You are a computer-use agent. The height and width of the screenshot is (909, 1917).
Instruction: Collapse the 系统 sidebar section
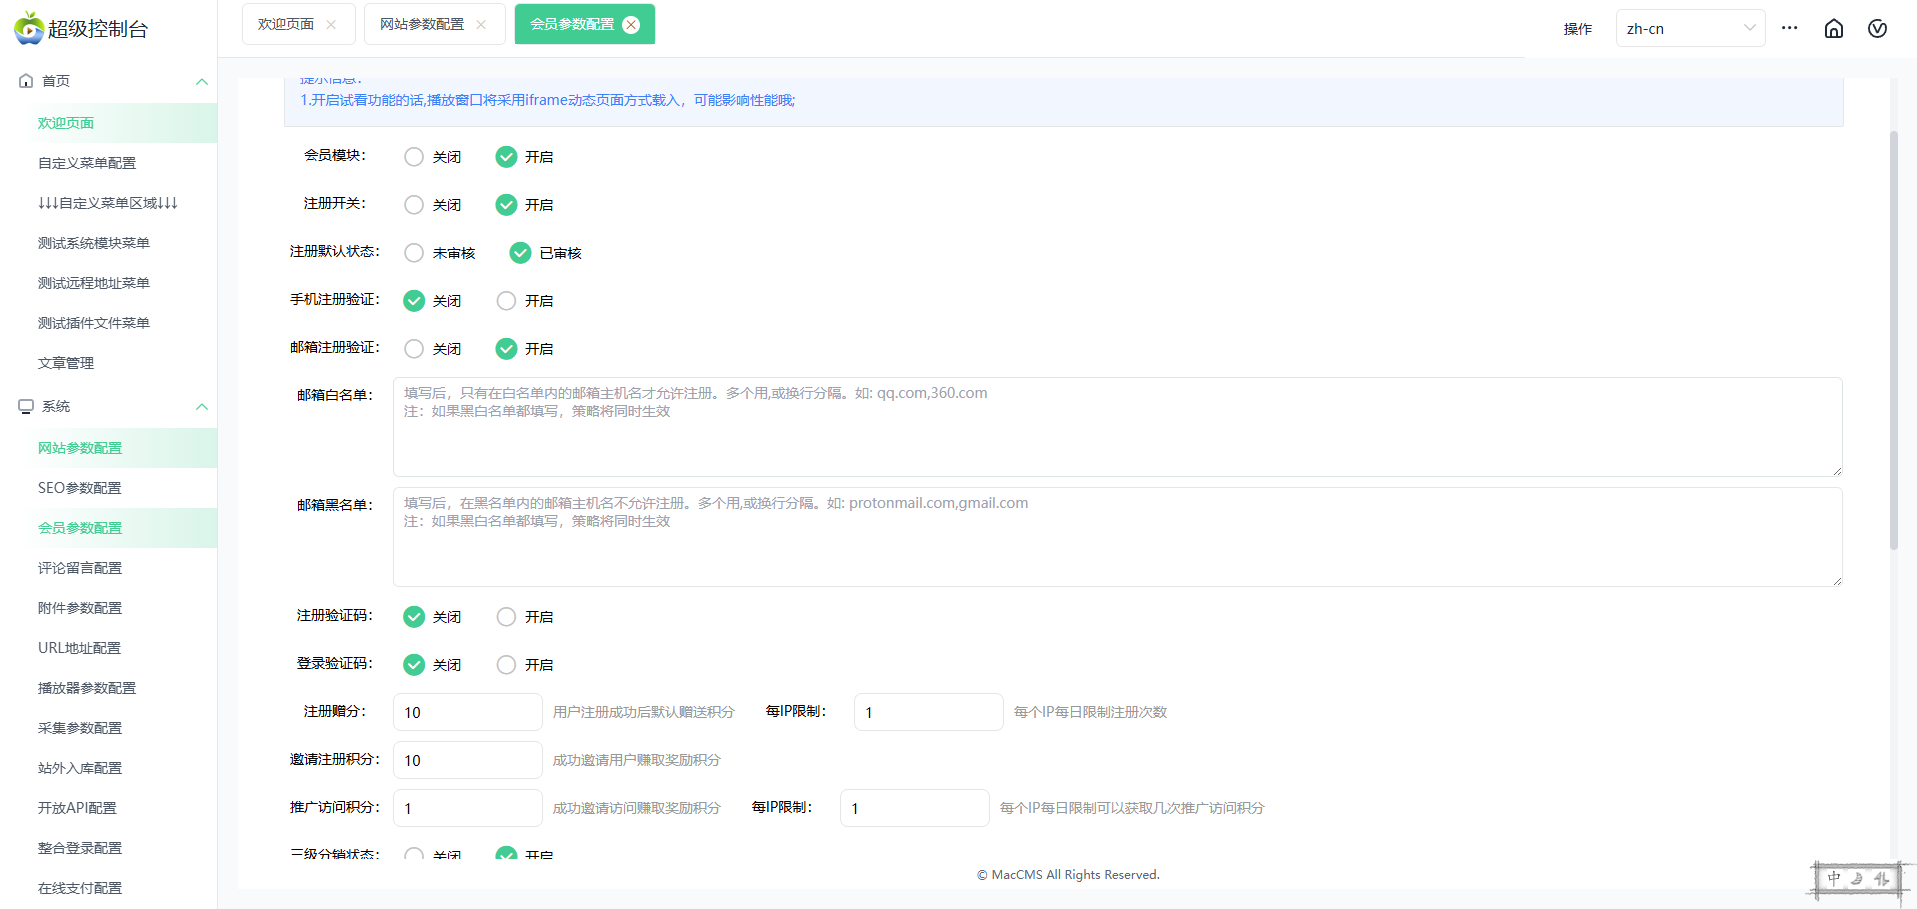(x=202, y=406)
